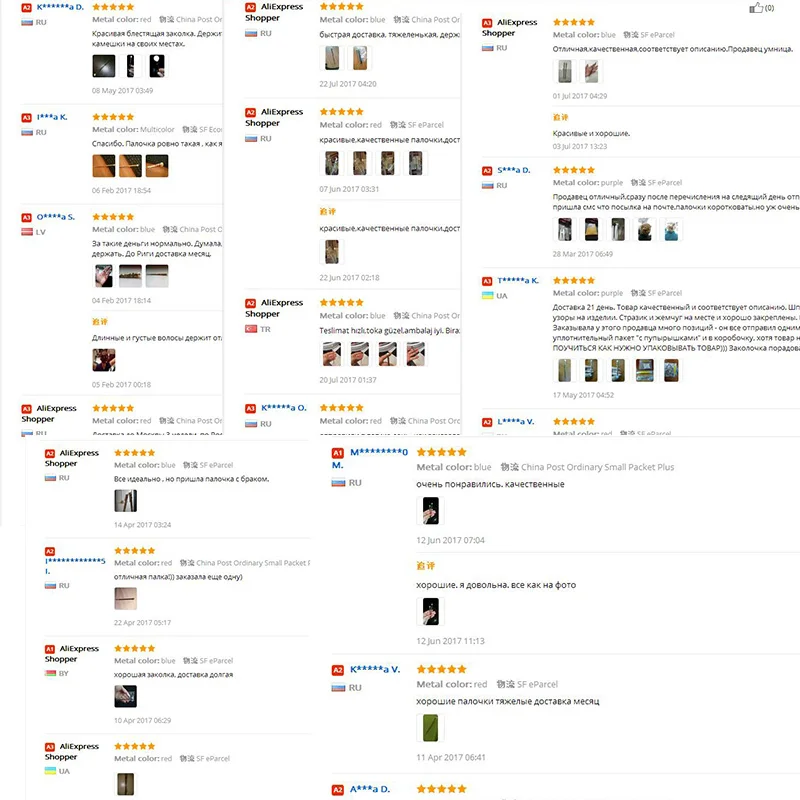Click the Russian flag under M*********0 M.
800x800 pixels.
338,483
